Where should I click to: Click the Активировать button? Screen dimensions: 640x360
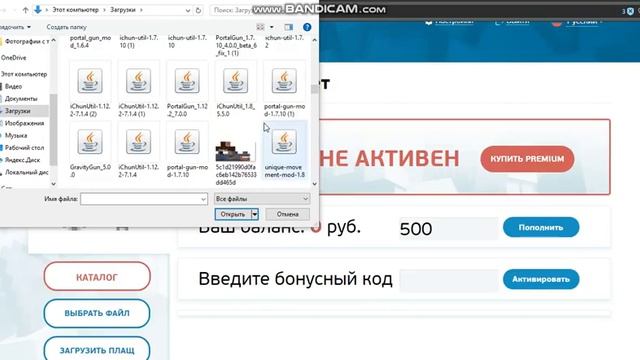pyautogui.click(x=541, y=279)
